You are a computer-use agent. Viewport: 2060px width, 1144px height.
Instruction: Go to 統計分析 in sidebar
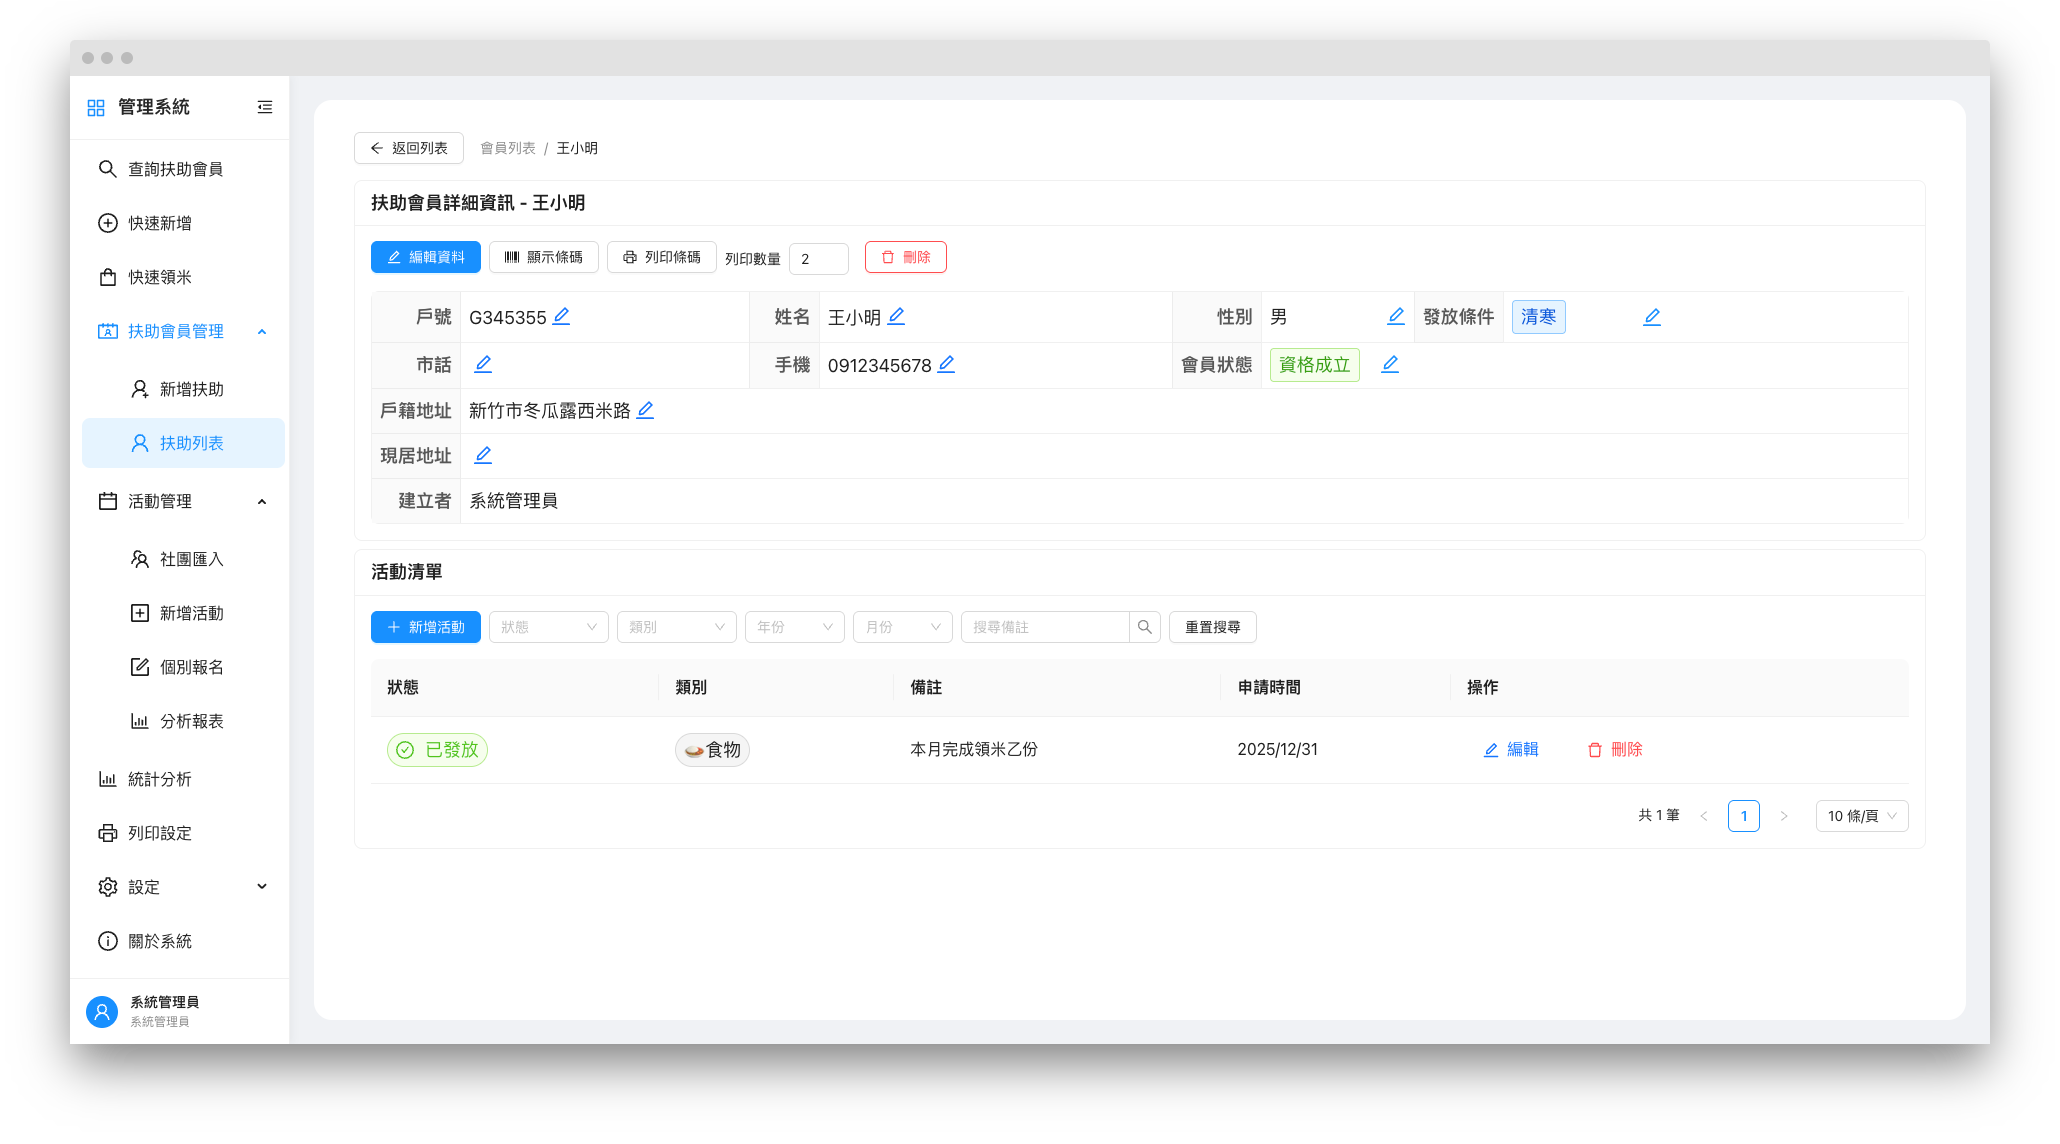click(160, 779)
